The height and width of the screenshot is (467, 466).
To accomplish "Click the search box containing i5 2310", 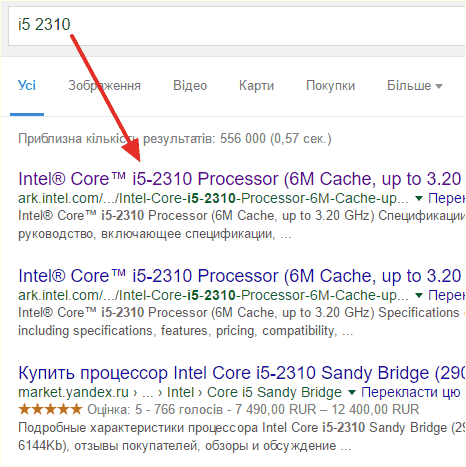I will 237,25.
